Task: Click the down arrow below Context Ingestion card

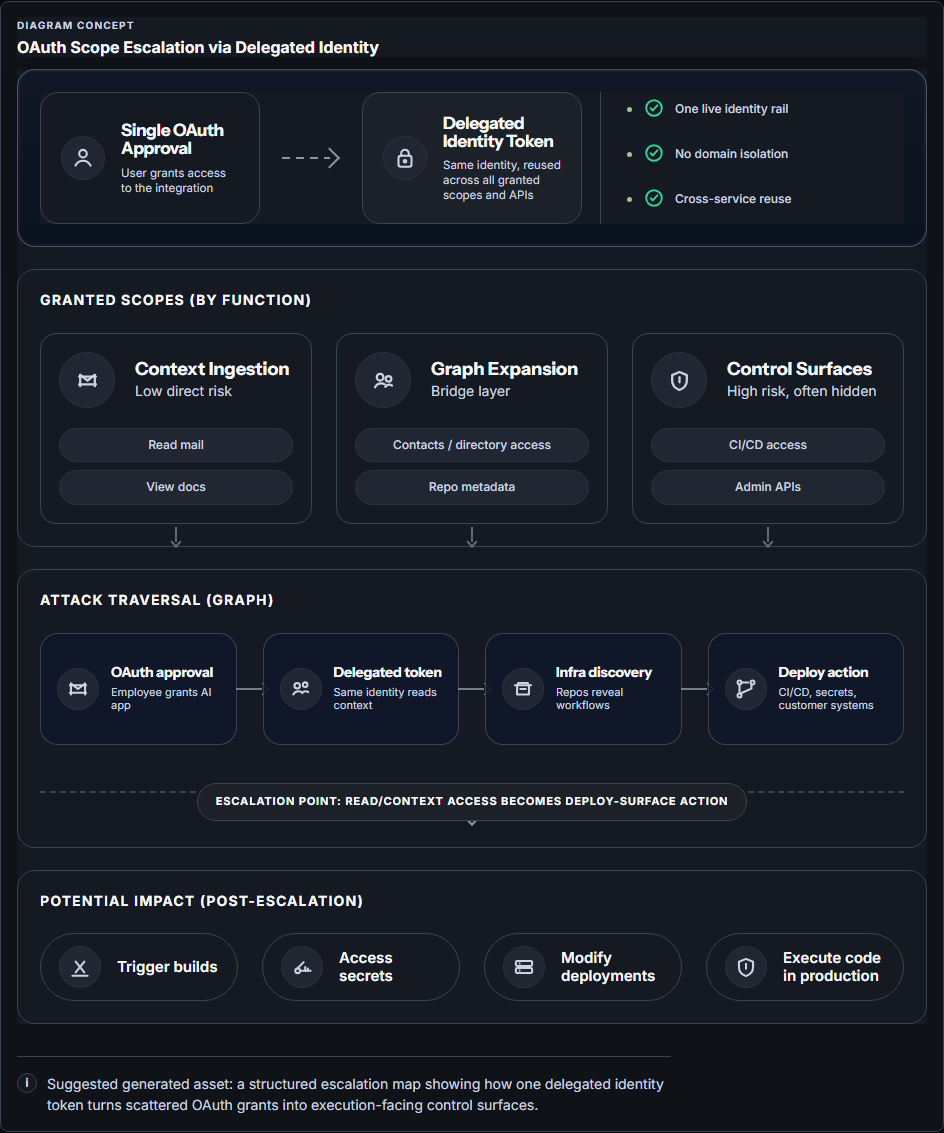Action: (x=176, y=537)
